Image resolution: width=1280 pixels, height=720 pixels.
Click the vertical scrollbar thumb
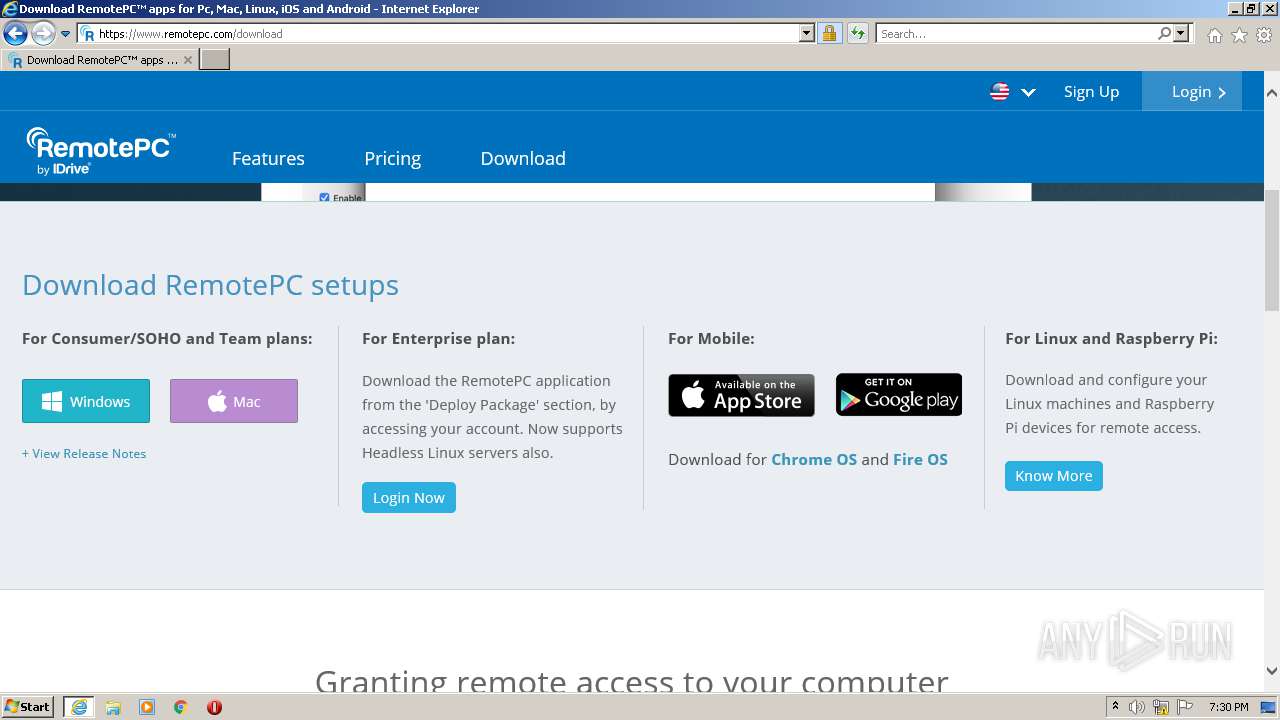(x=1272, y=250)
